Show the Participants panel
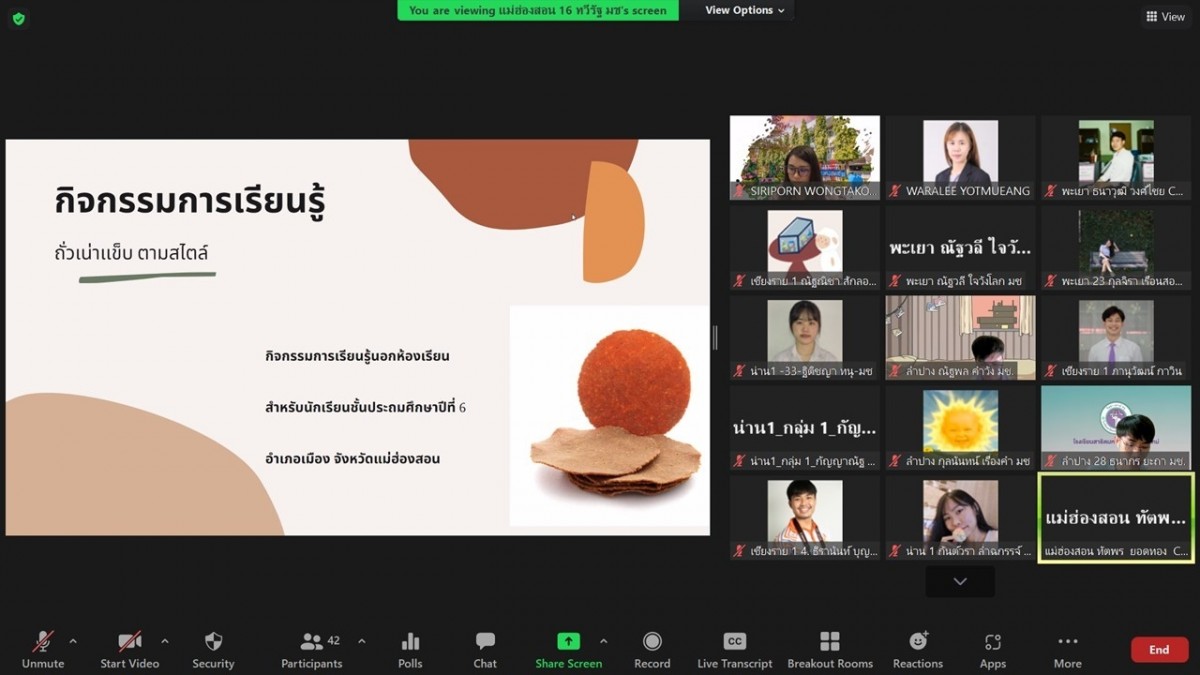This screenshot has width=1200, height=675. coord(312,649)
